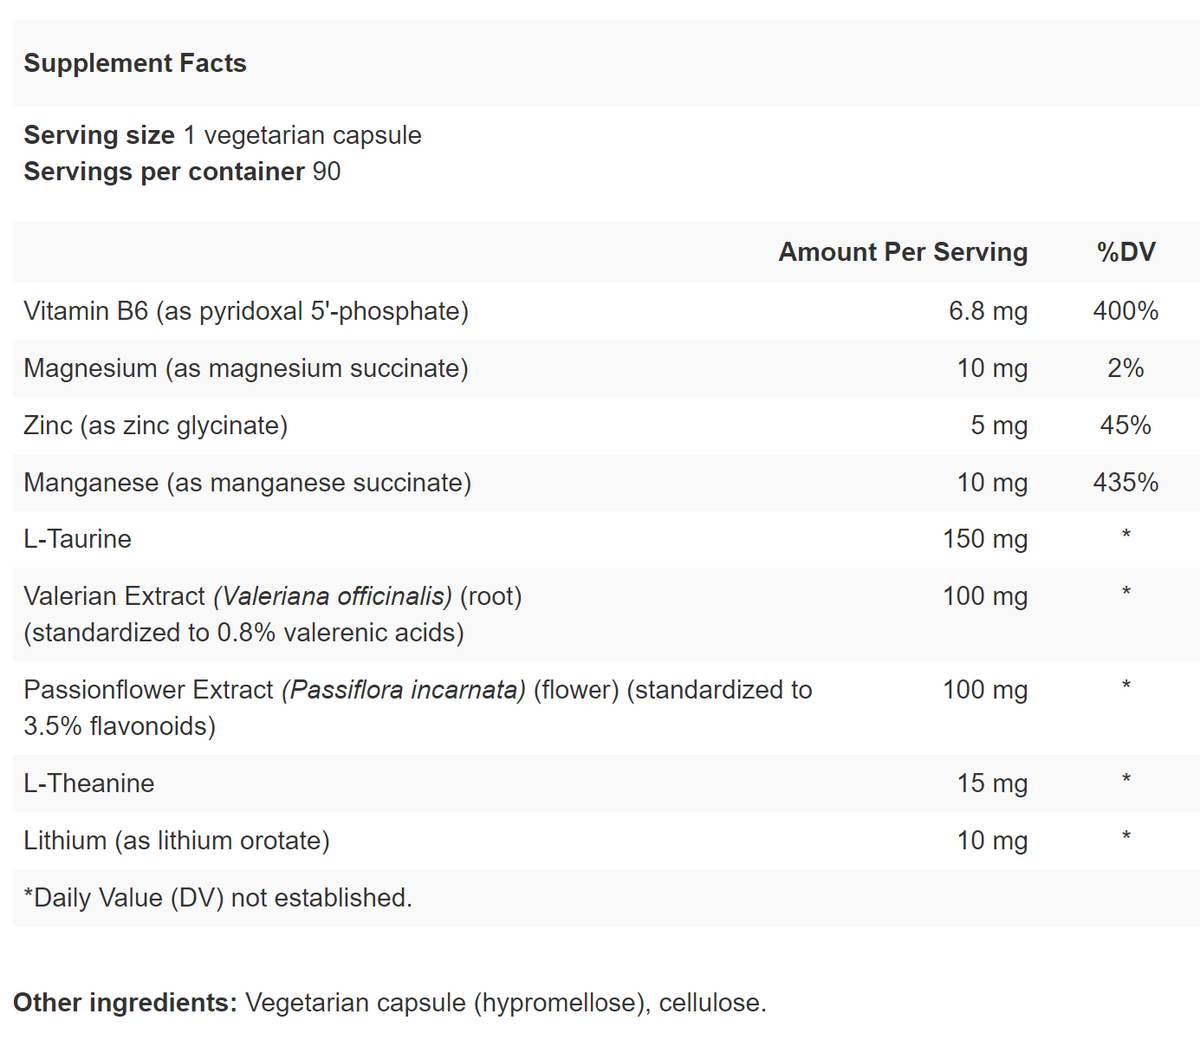Screen dimensions: 1200x1040
Task: Click the Serving size text line
Action: click(222, 135)
